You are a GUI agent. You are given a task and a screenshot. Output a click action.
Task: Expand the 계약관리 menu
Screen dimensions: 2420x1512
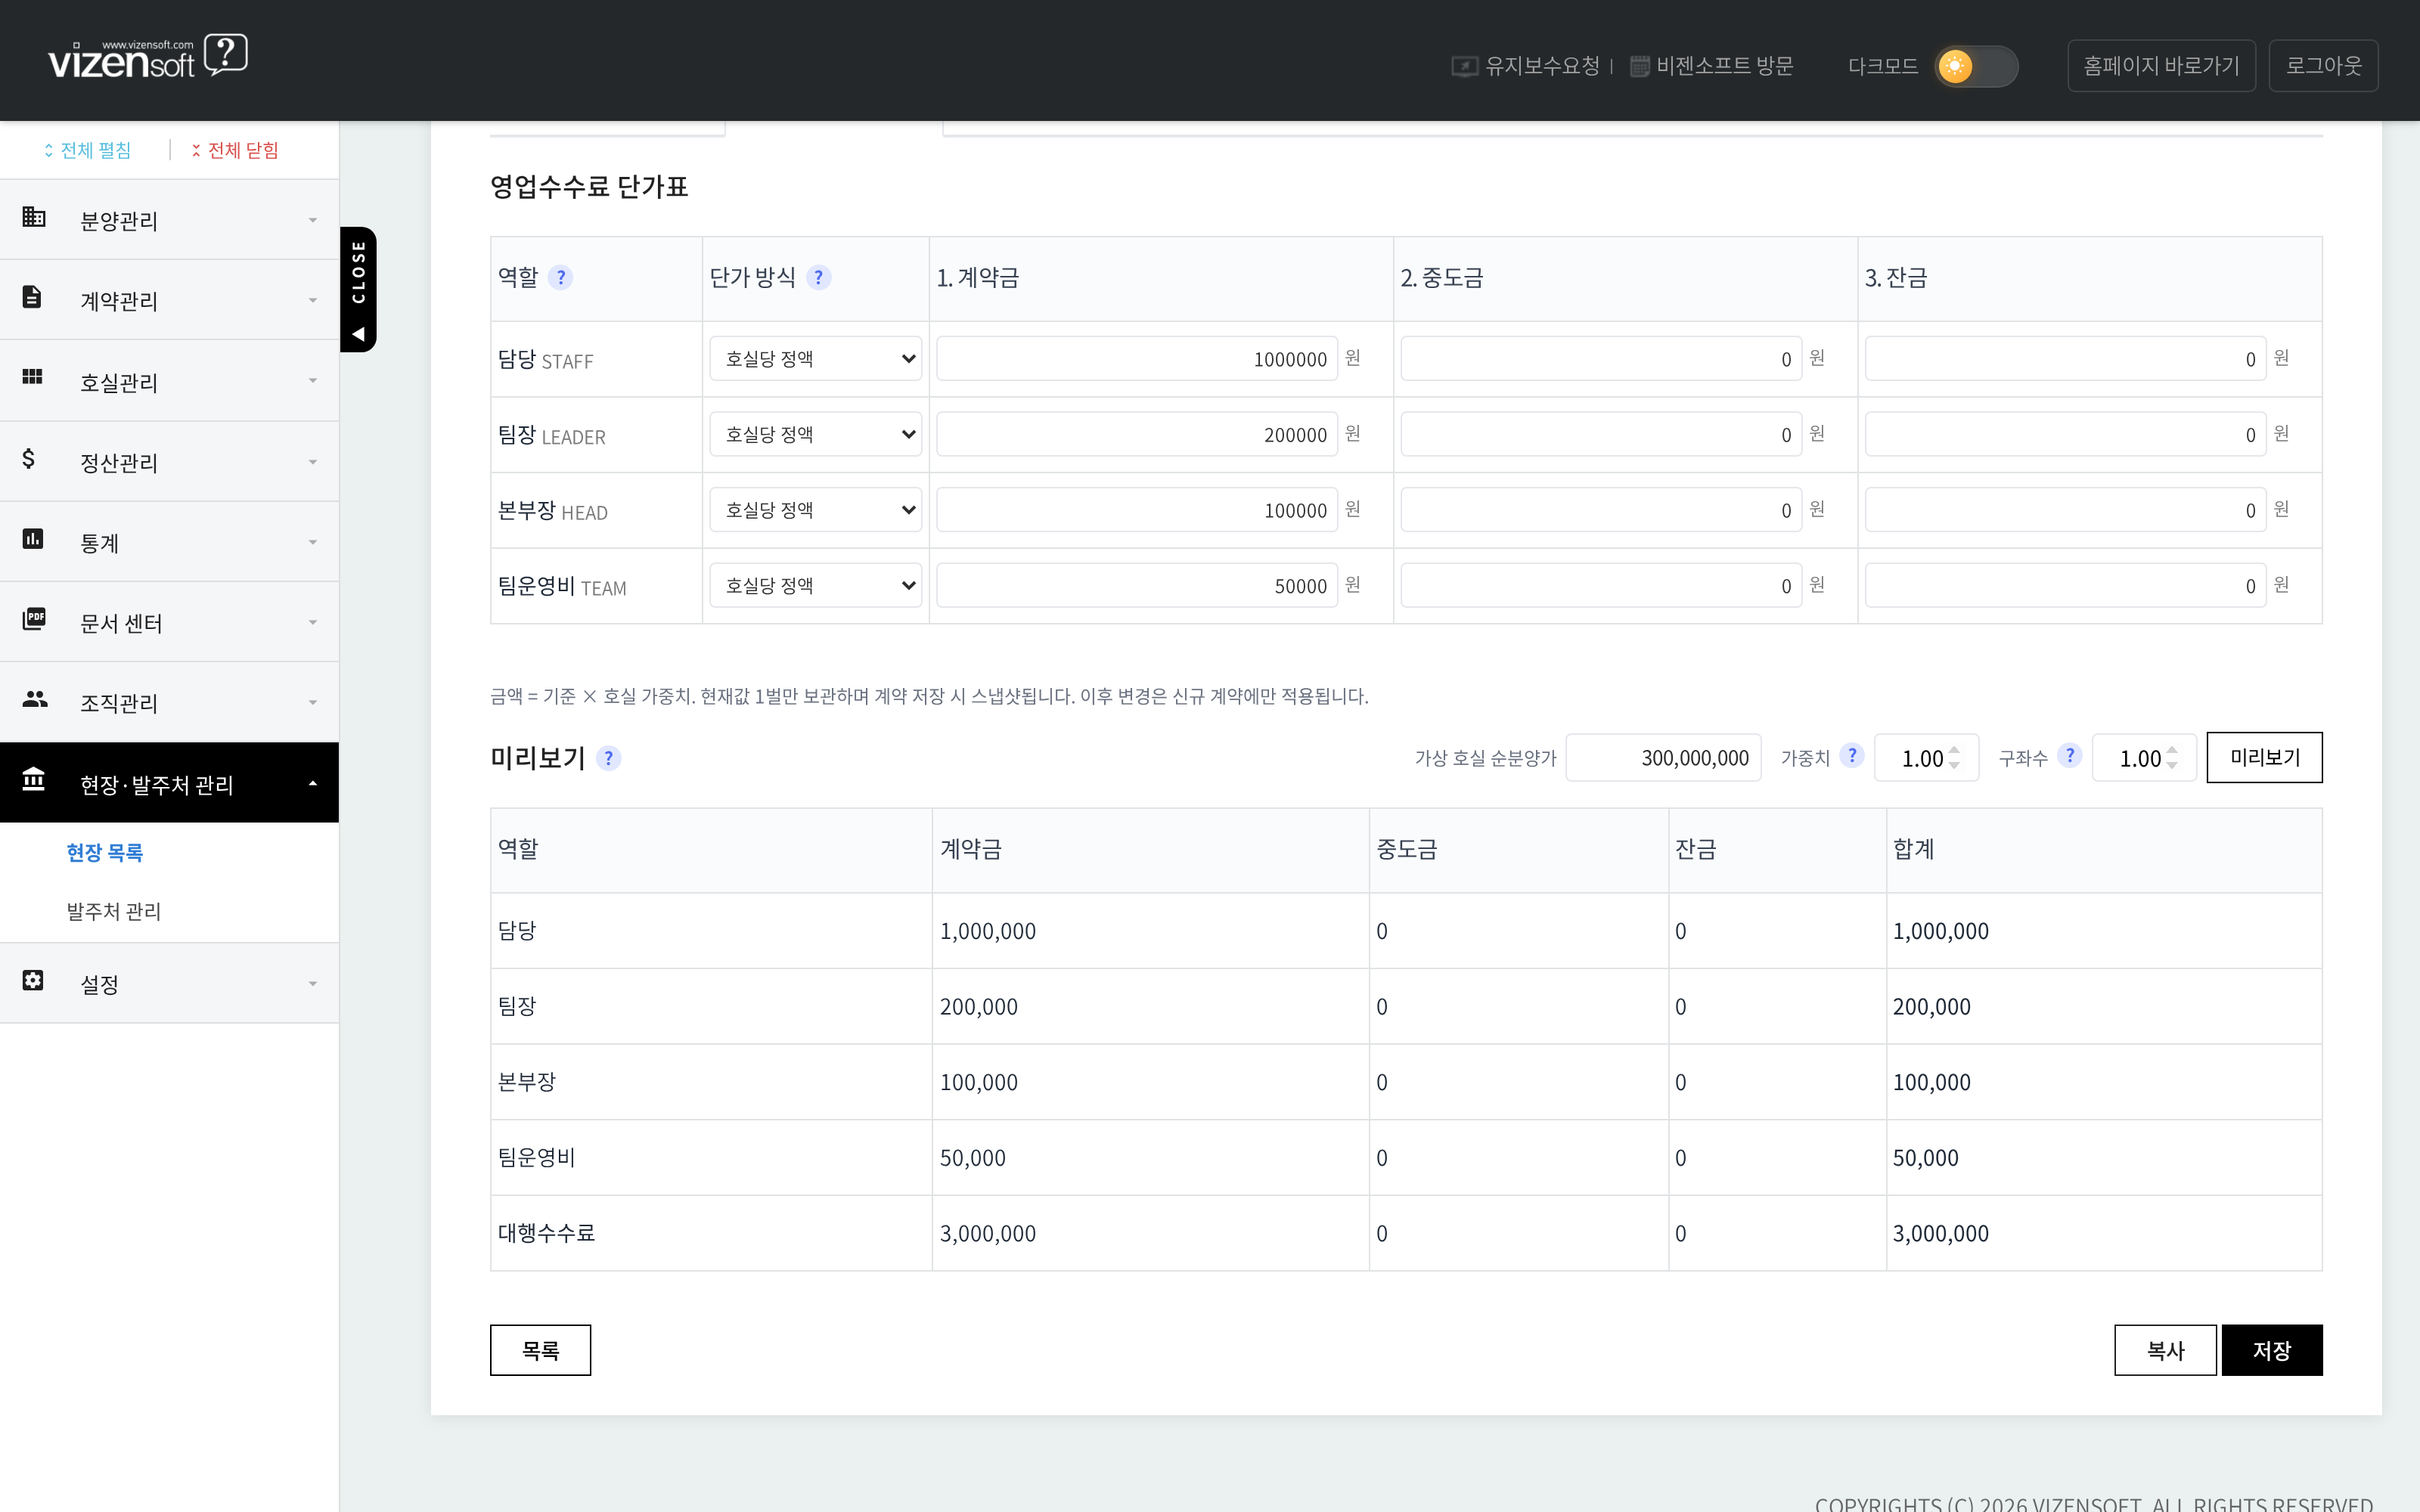[169, 300]
